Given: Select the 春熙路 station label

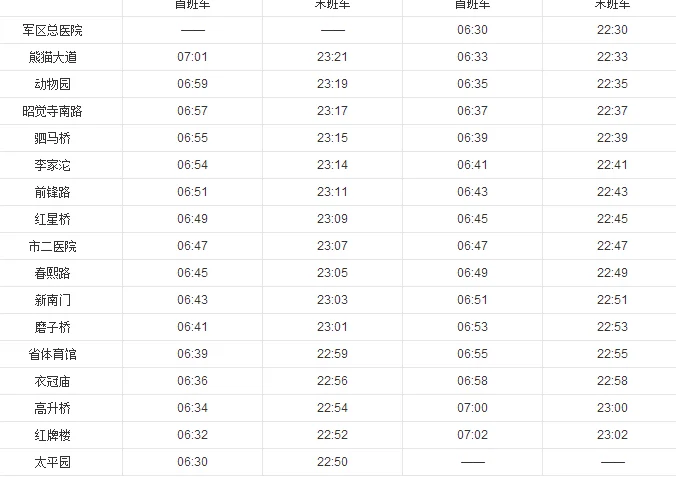Looking at the screenshot, I should (x=53, y=273).
